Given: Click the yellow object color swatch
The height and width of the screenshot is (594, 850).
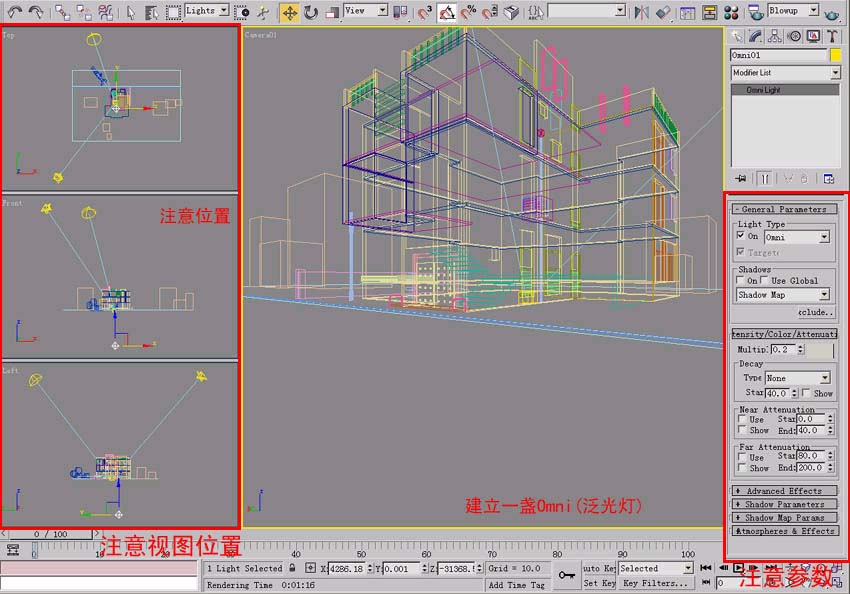Looking at the screenshot, I should pos(835,56).
